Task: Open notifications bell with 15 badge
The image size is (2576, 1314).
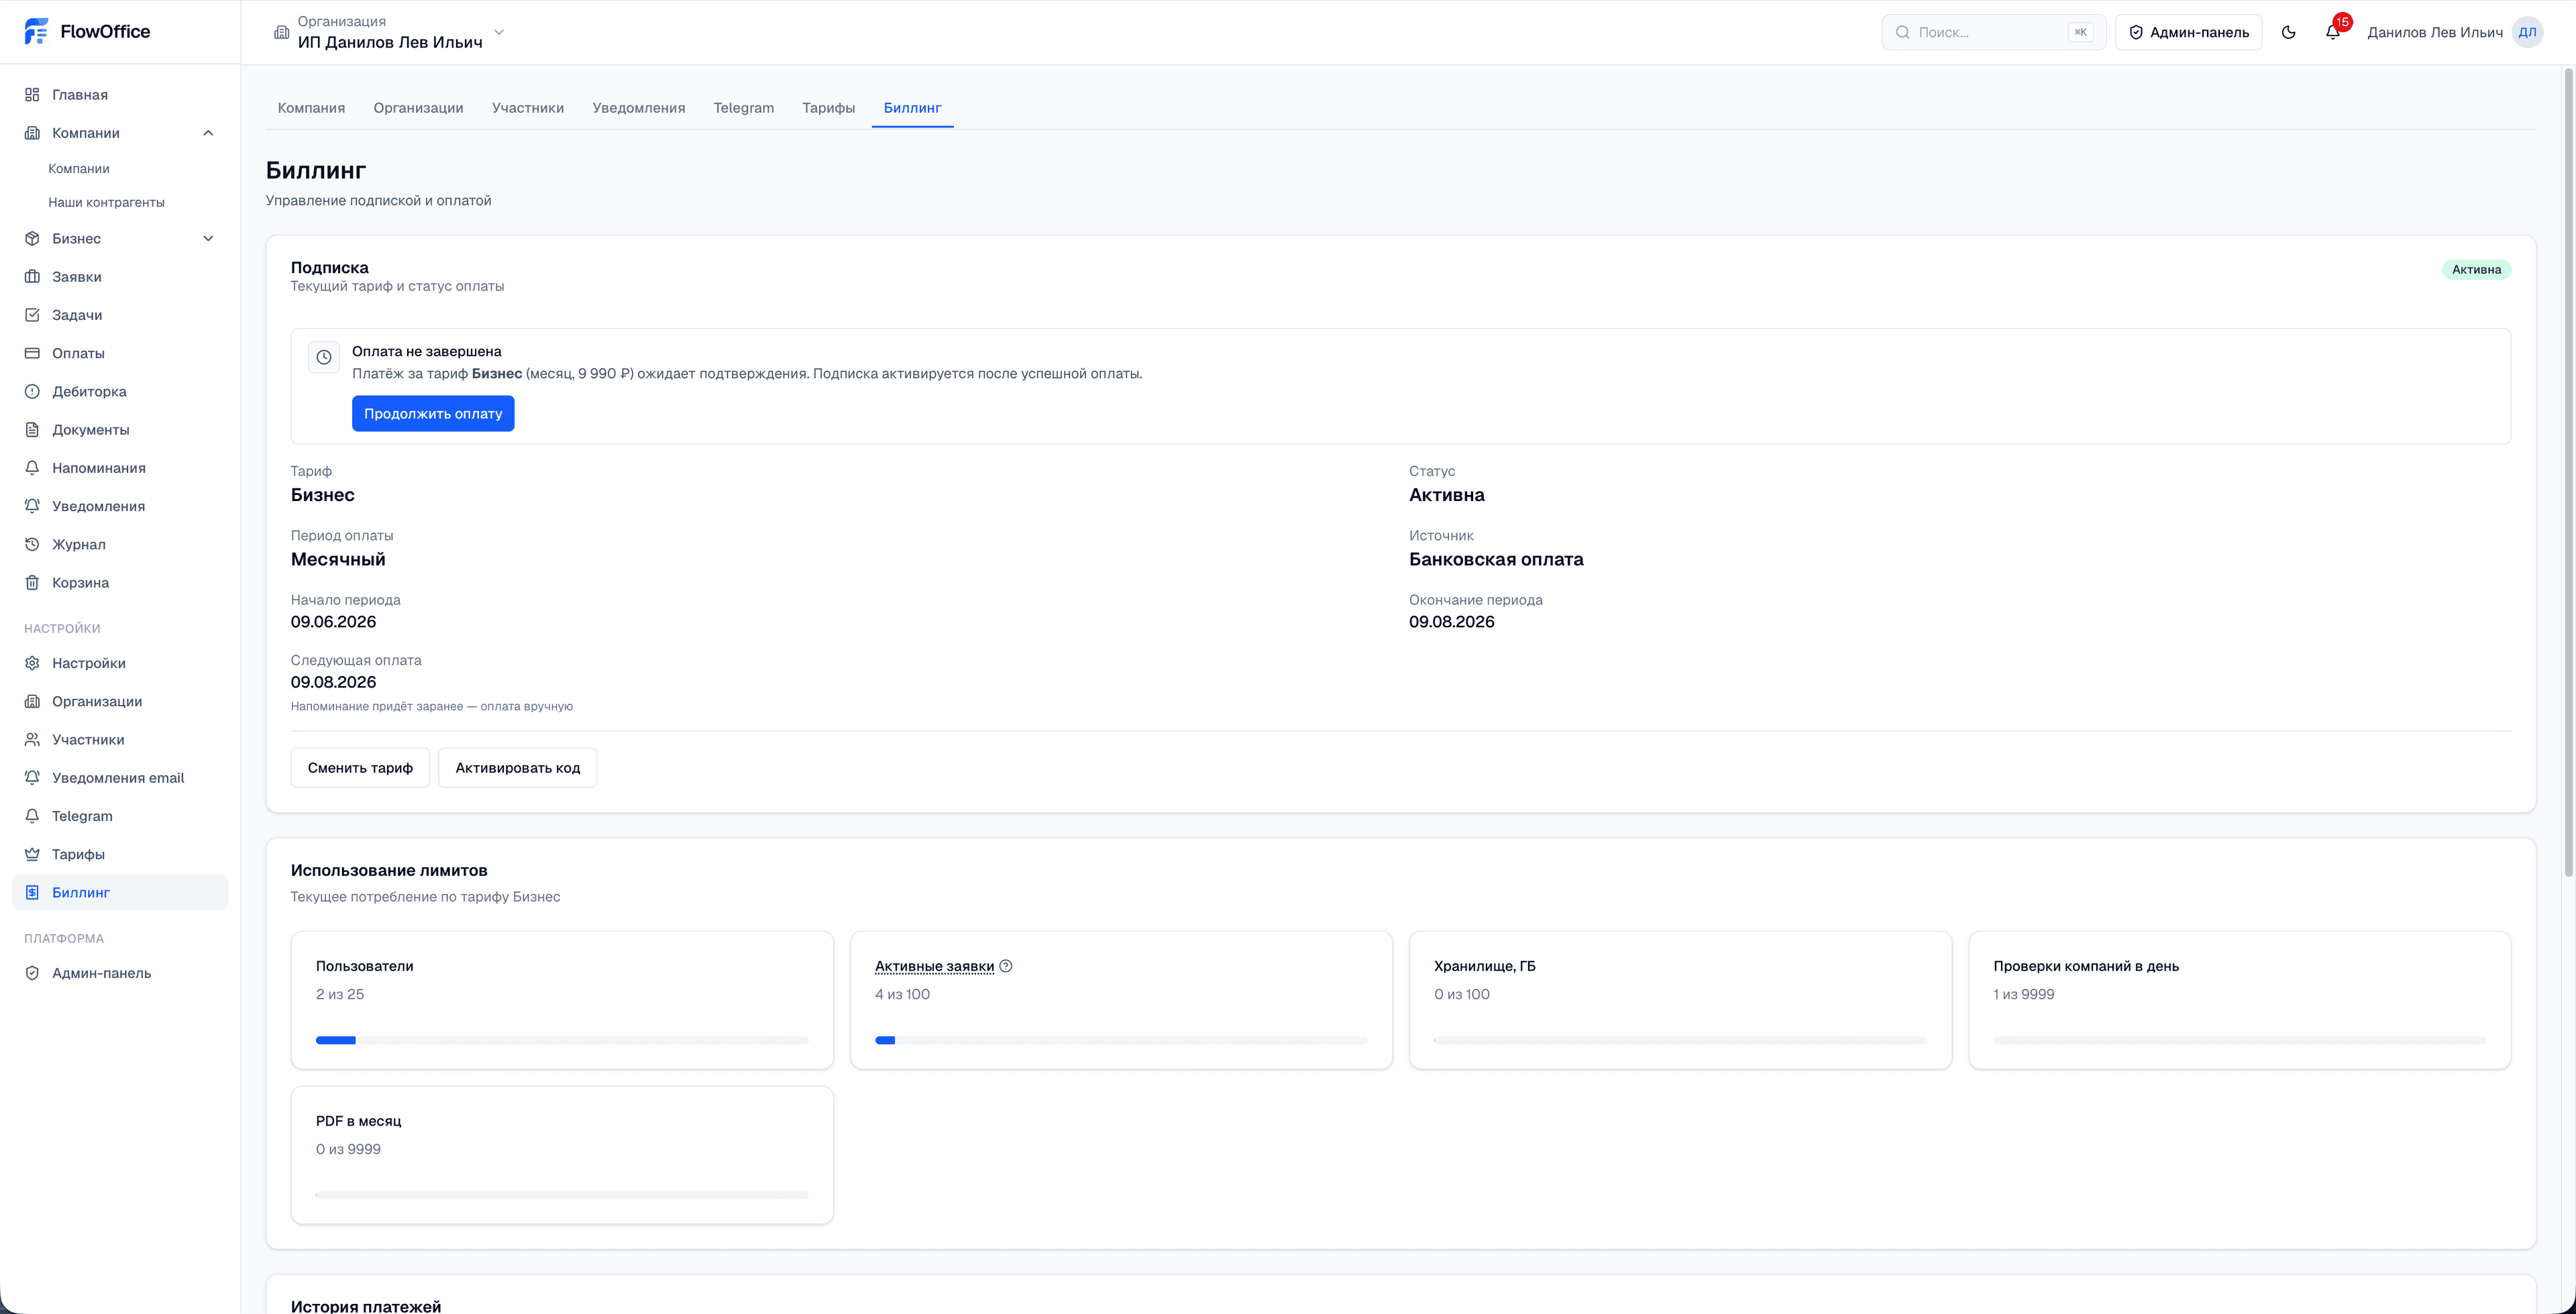Action: point(2333,32)
